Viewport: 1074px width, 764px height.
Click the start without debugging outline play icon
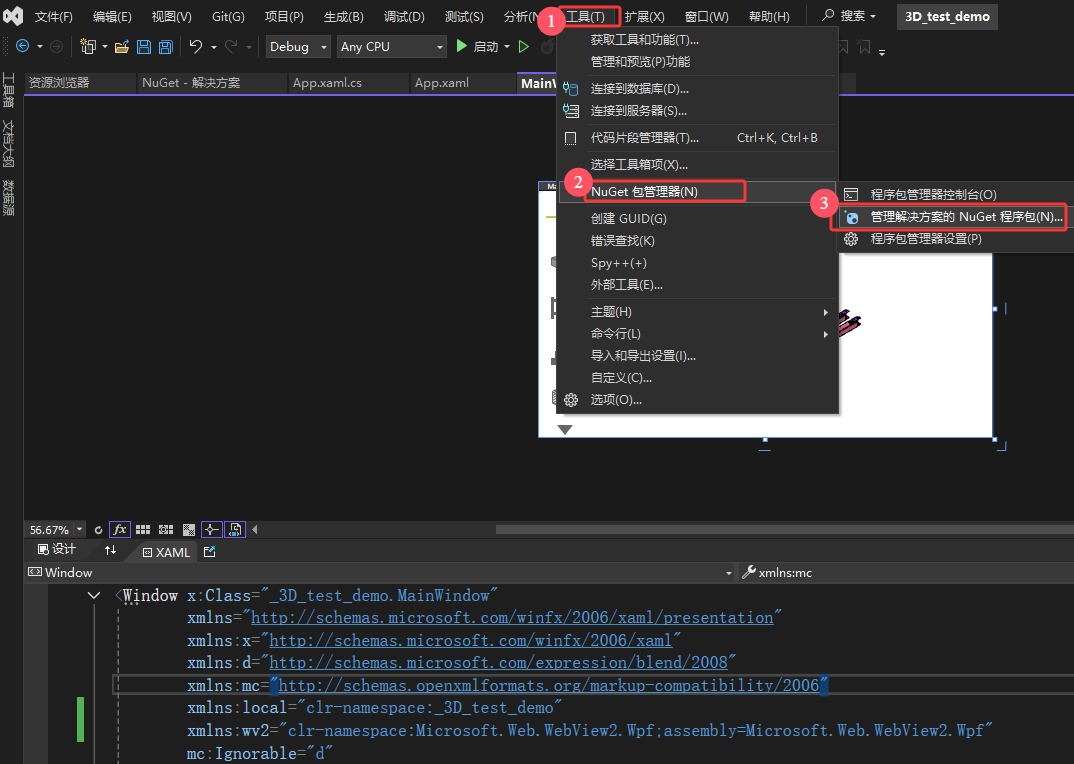pos(524,47)
